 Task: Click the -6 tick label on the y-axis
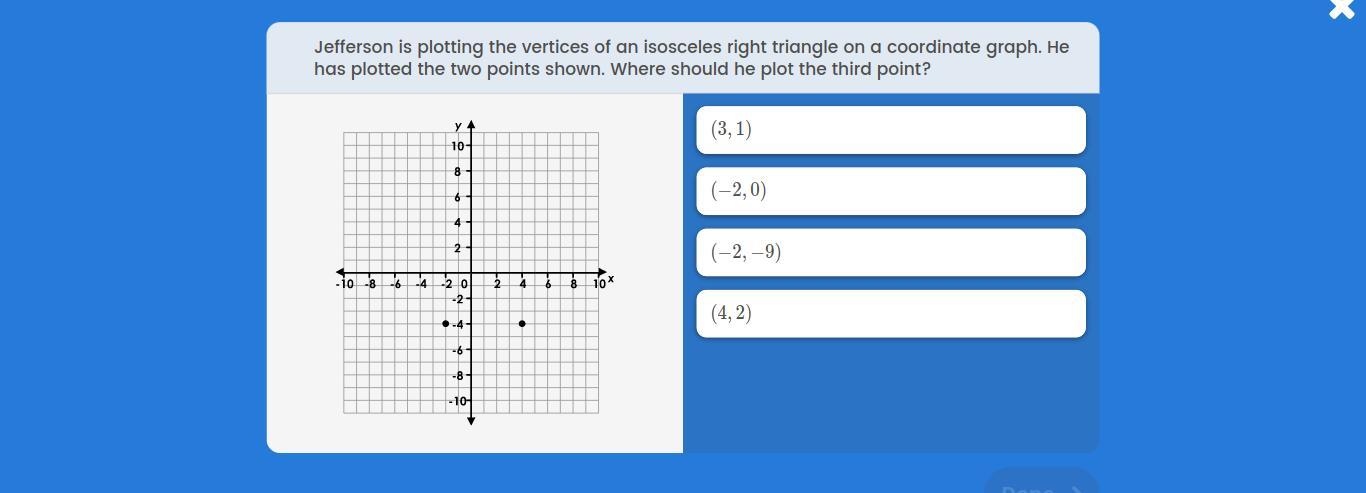coord(457,350)
